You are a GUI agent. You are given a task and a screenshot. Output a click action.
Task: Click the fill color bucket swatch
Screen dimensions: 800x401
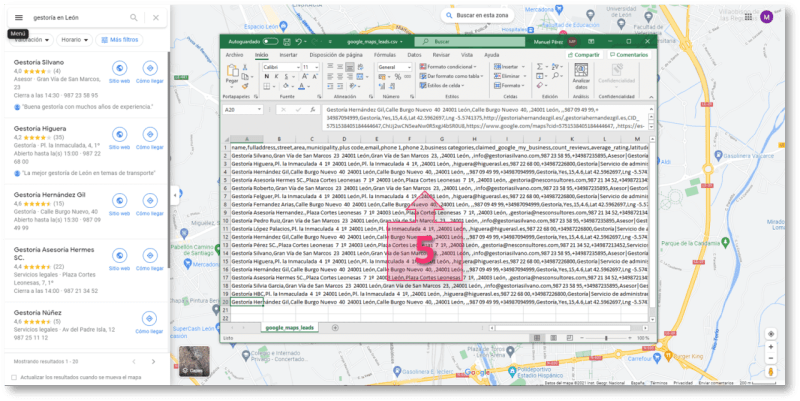[286, 86]
